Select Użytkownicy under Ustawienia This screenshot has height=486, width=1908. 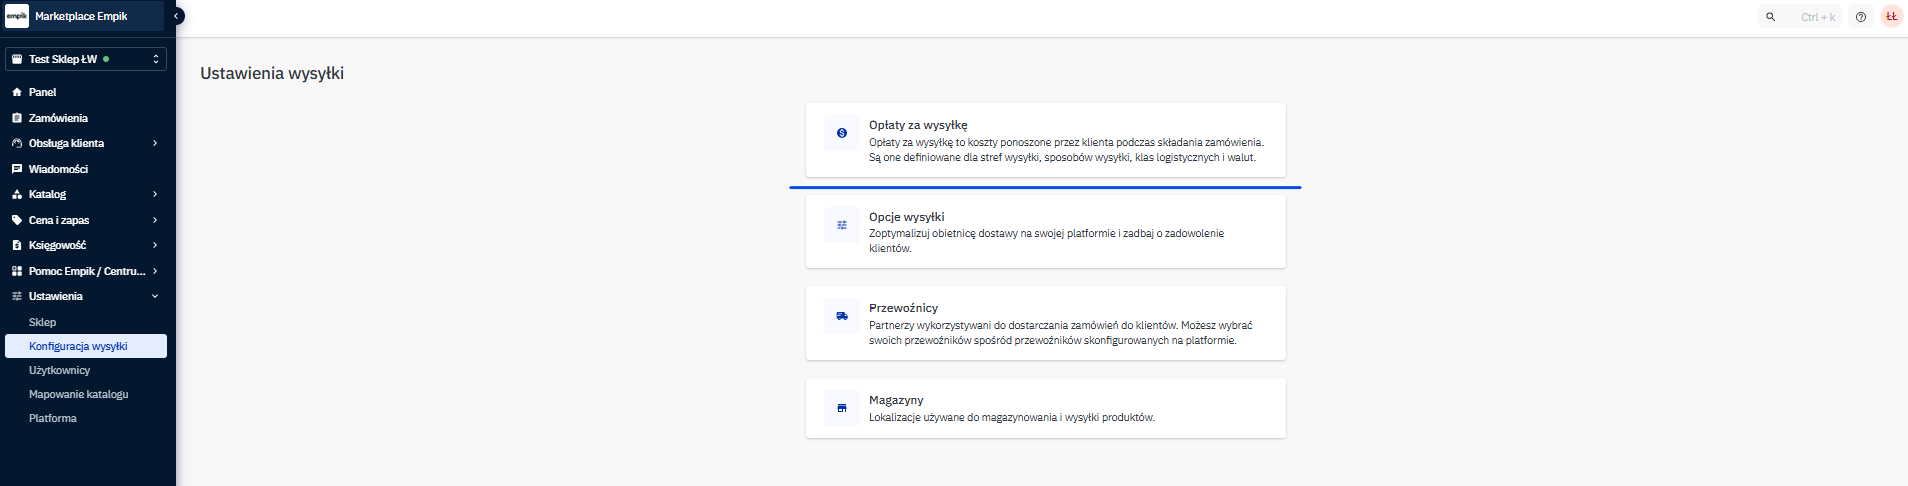(59, 370)
